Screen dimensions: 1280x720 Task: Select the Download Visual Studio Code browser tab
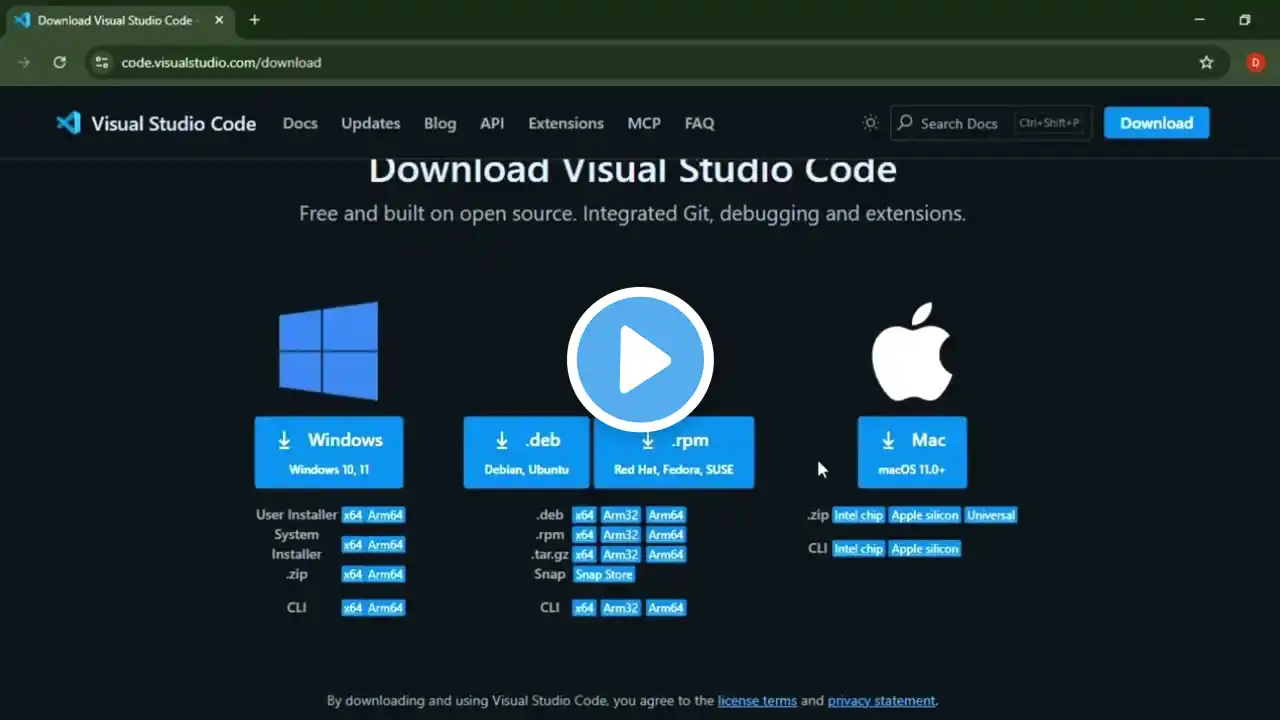[120, 20]
